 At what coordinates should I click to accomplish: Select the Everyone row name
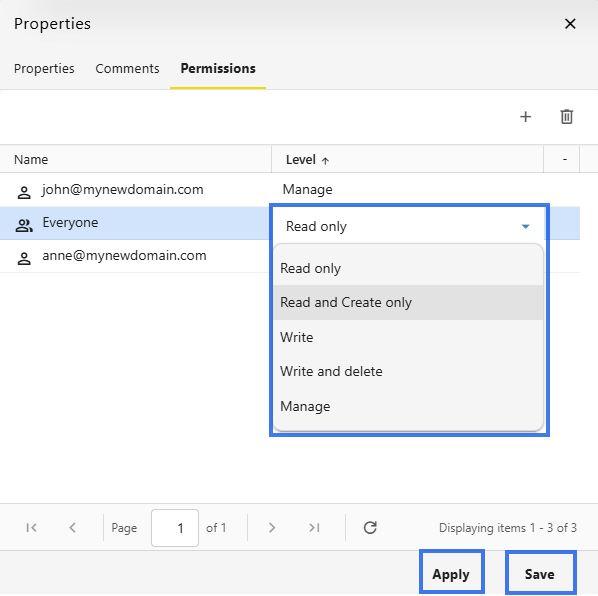coord(70,222)
